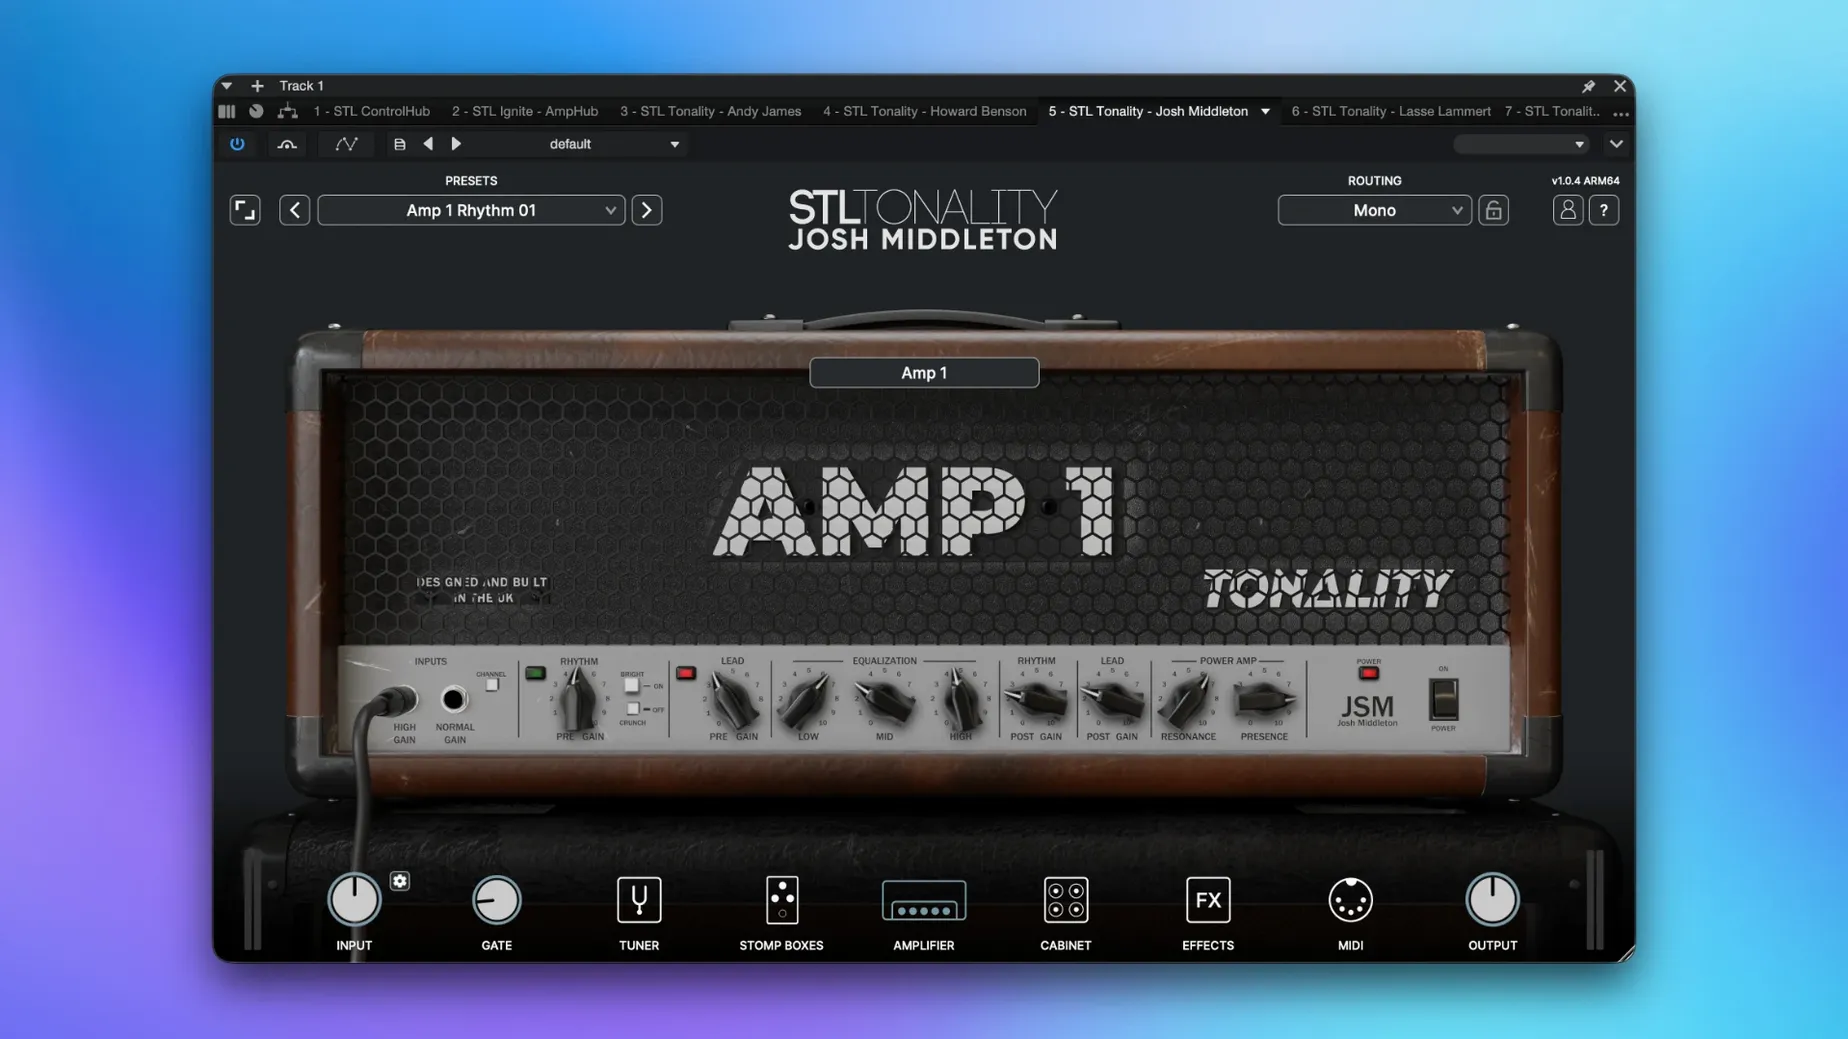Switch to the Amplifier section

point(923,900)
